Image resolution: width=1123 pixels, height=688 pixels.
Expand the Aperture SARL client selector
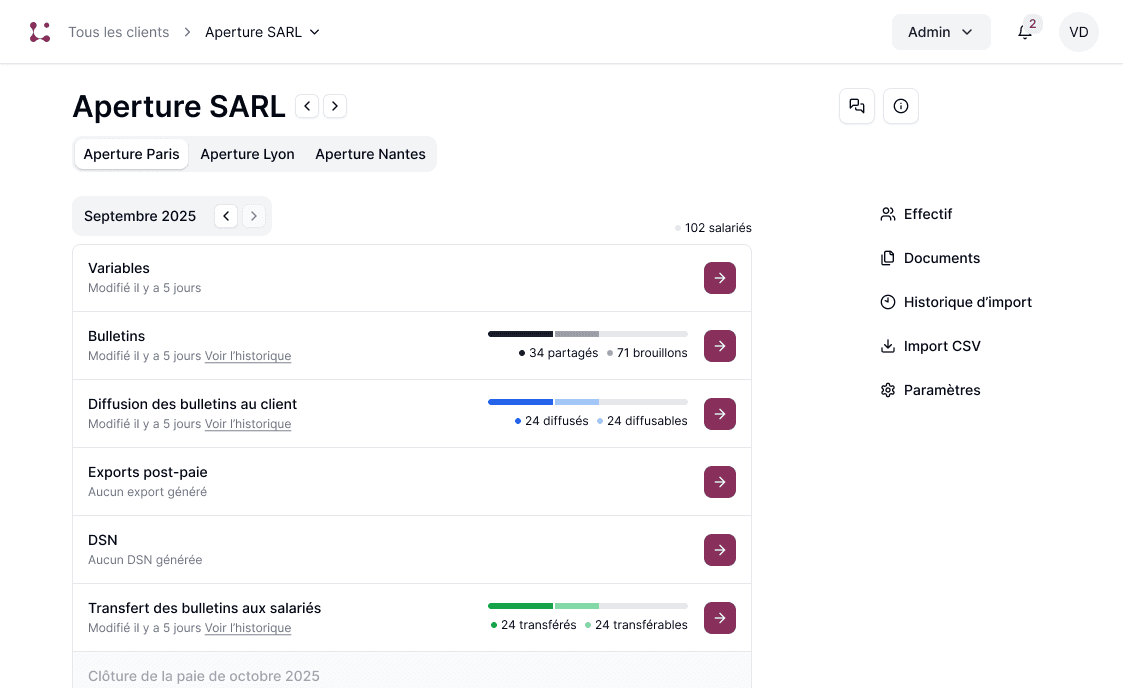[x=314, y=31]
